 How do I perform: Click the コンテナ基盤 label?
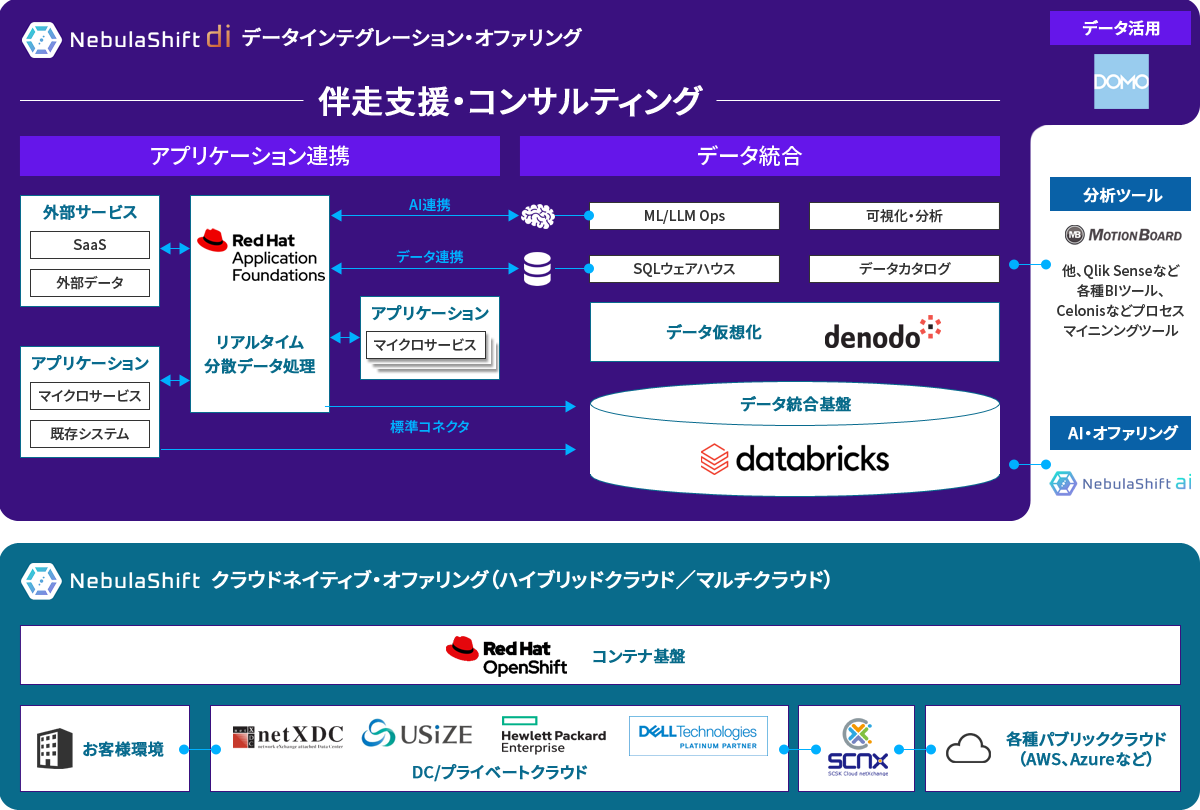click(x=638, y=656)
